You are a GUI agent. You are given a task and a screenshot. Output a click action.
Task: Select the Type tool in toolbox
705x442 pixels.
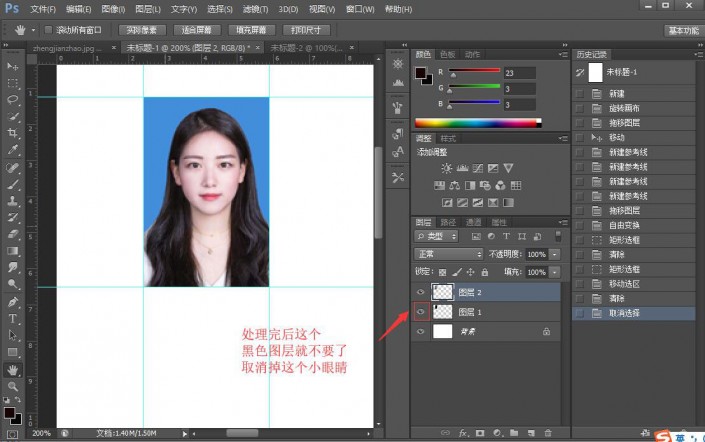coord(13,318)
